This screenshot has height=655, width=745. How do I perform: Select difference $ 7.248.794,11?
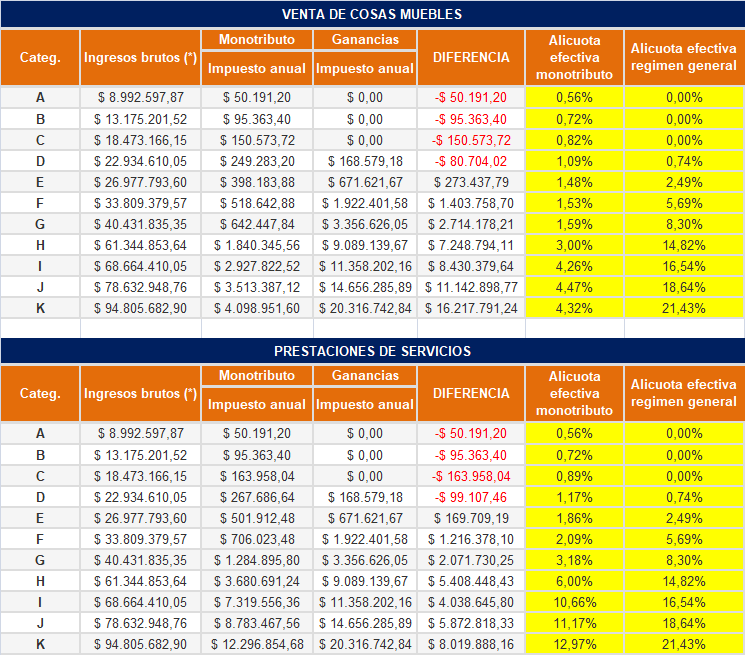(x=471, y=246)
